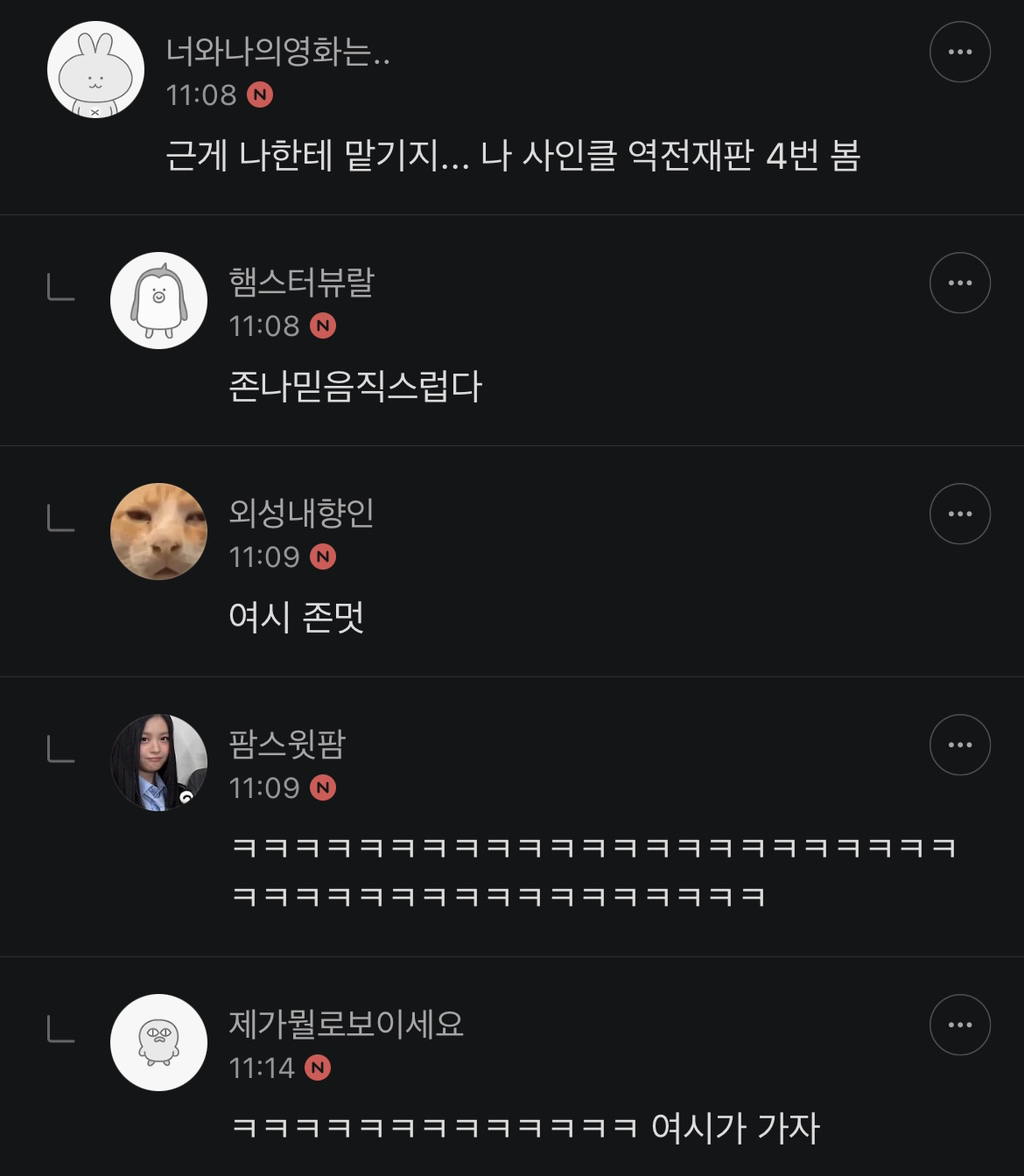View 햄스터뷰랄 penguin profile picture
This screenshot has height=1176, width=1024.
tap(159, 300)
